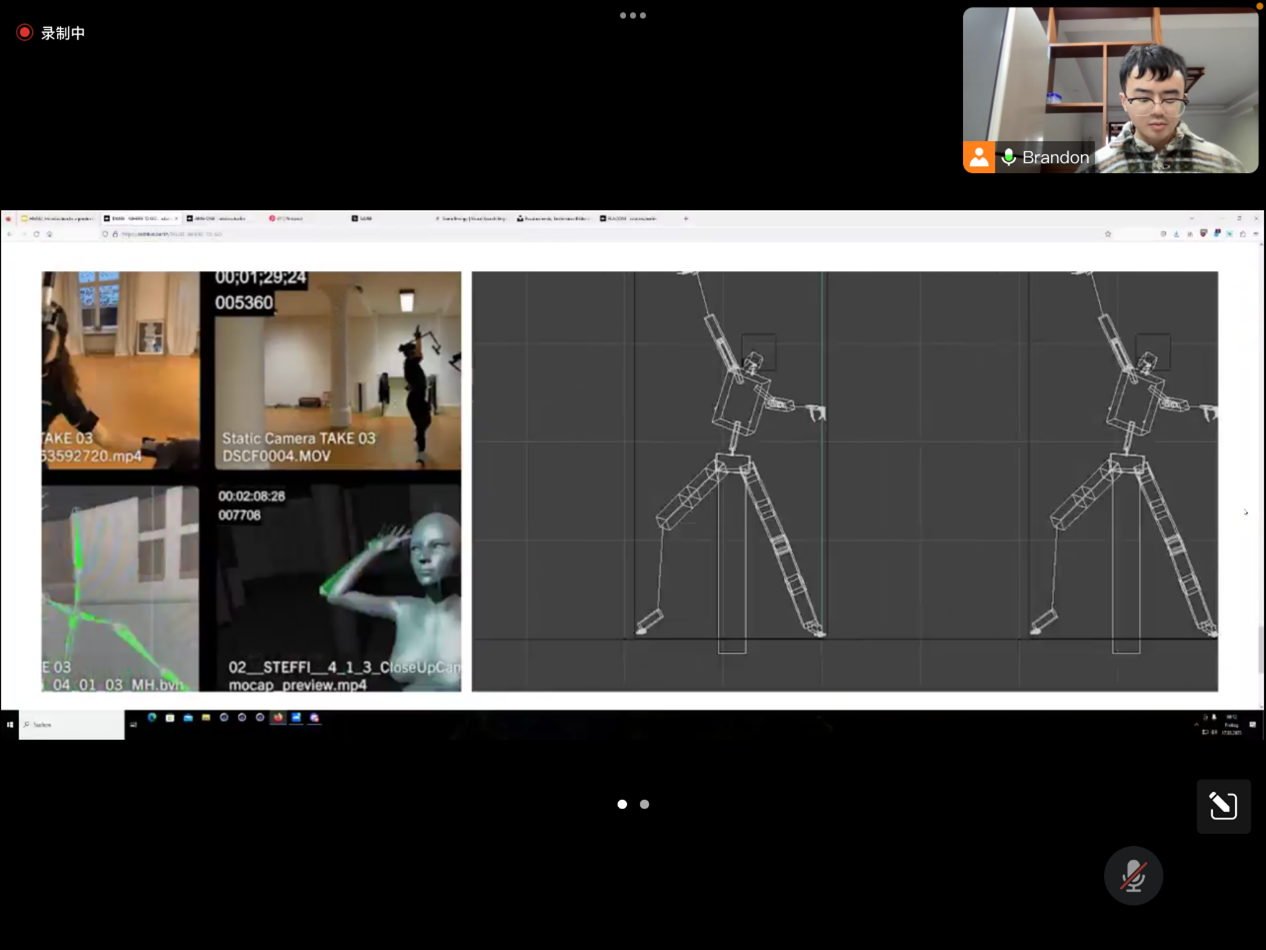The height and width of the screenshot is (950, 1266).
Task: Open Firefox from the taskbar
Action: pyautogui.click(x=278, y=718)
